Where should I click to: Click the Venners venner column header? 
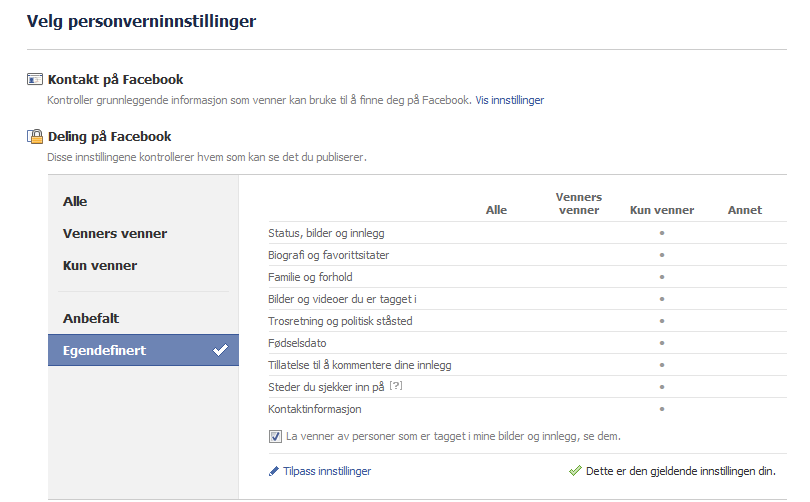(579, 203)
